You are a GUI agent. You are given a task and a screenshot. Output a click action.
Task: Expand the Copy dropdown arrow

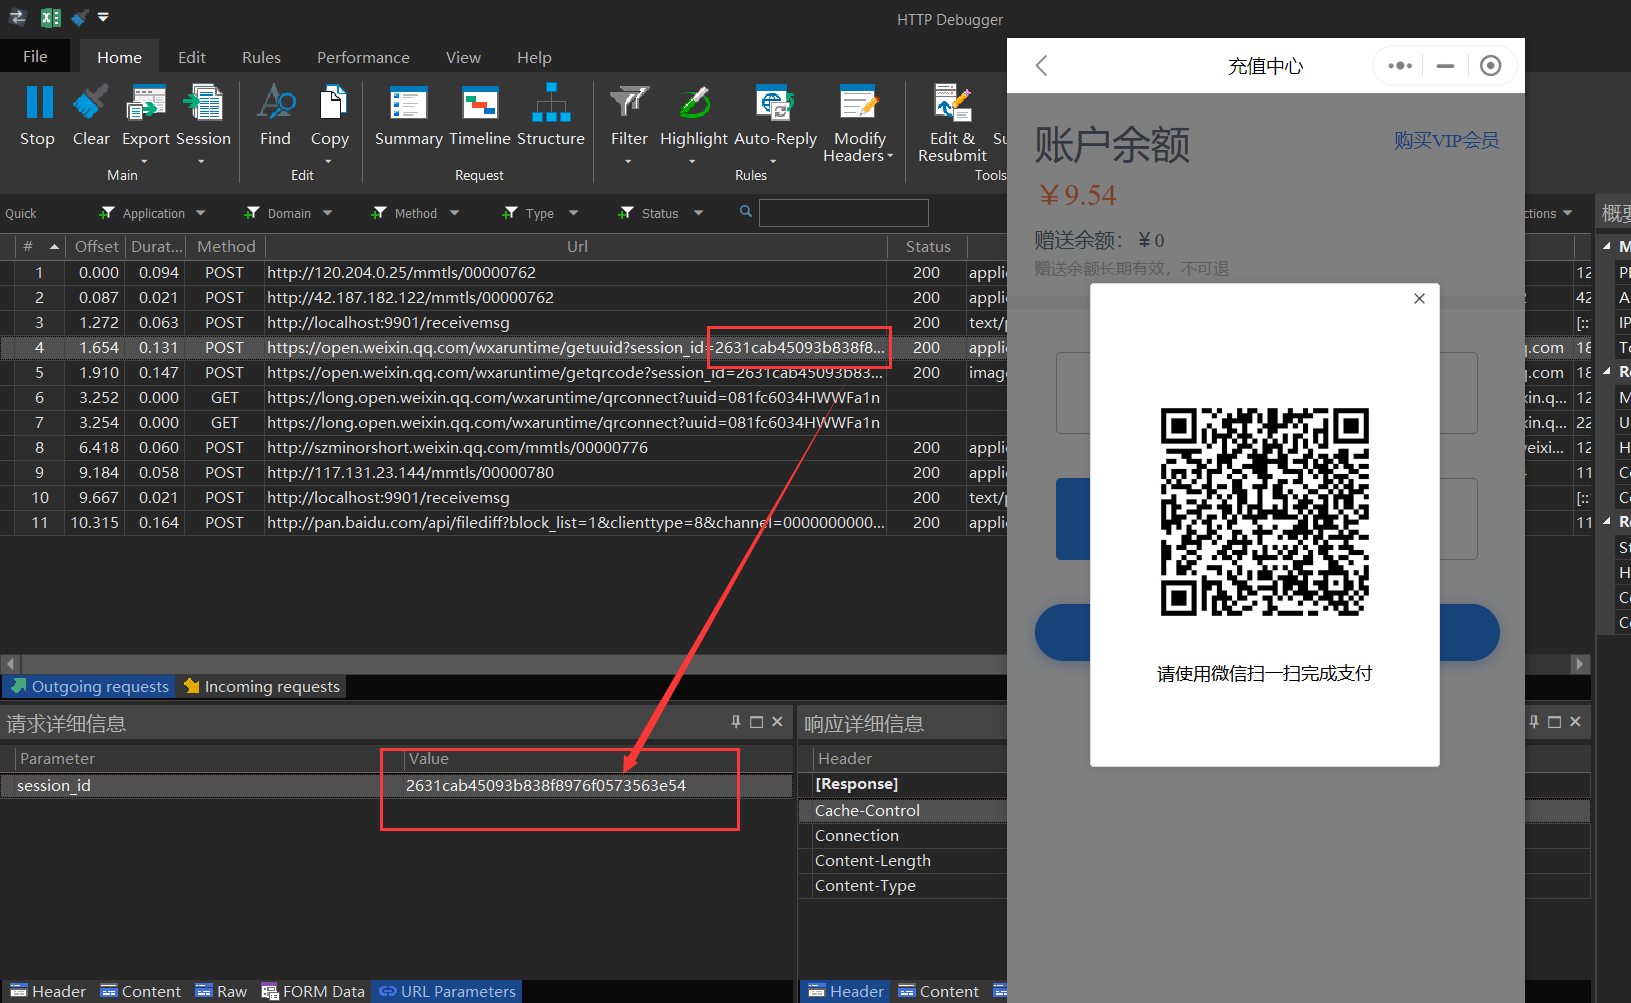click(x=328, y=161)
